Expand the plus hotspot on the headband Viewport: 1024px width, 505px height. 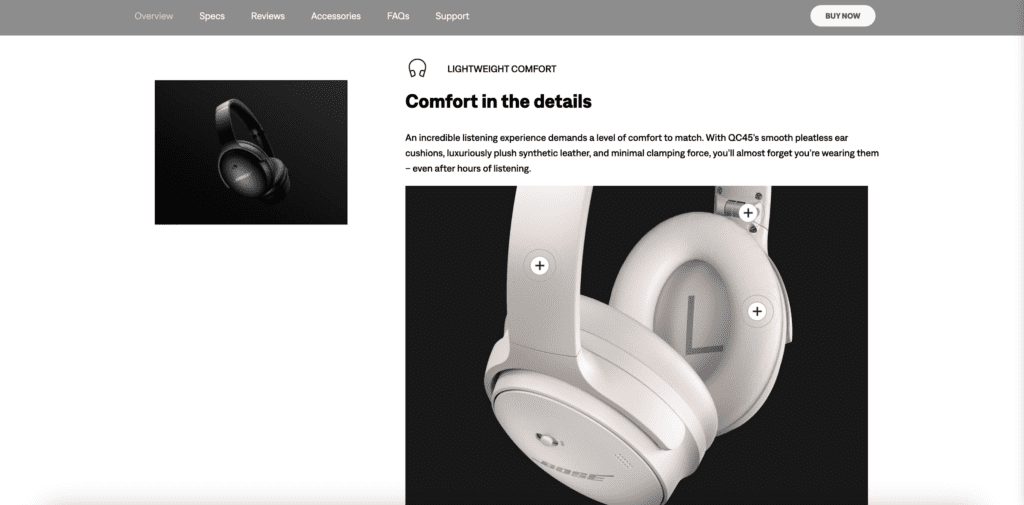539,265
